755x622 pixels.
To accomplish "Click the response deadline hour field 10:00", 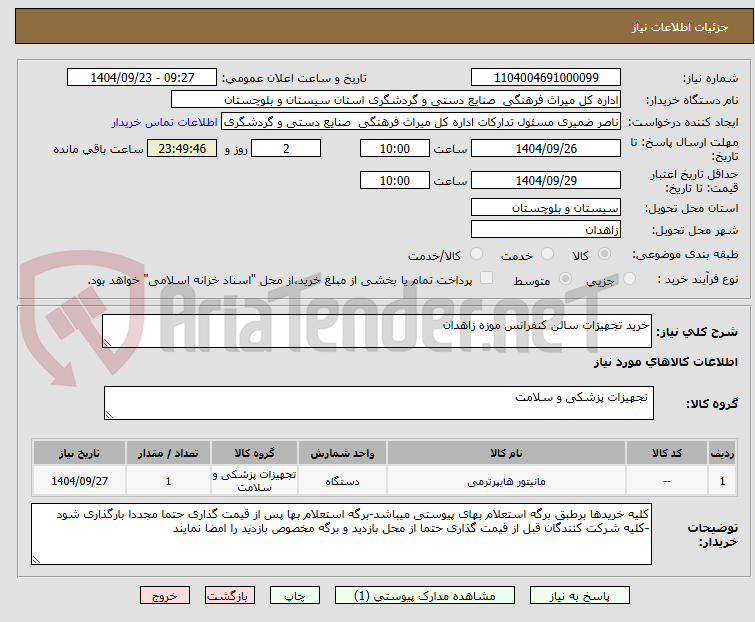I will click(x=394, y=148).
